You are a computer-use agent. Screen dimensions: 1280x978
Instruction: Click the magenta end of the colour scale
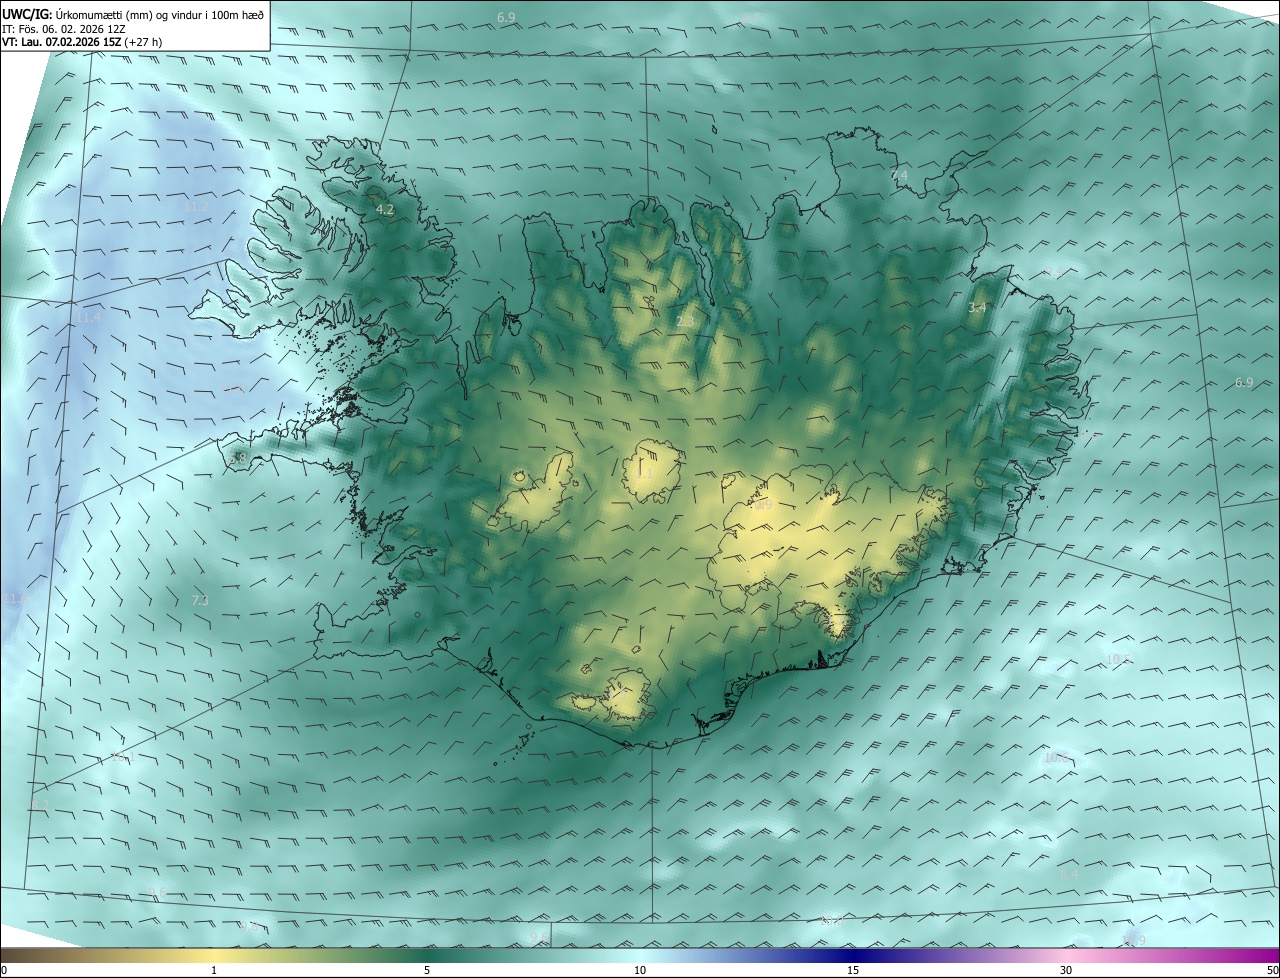click(1260, 955)
